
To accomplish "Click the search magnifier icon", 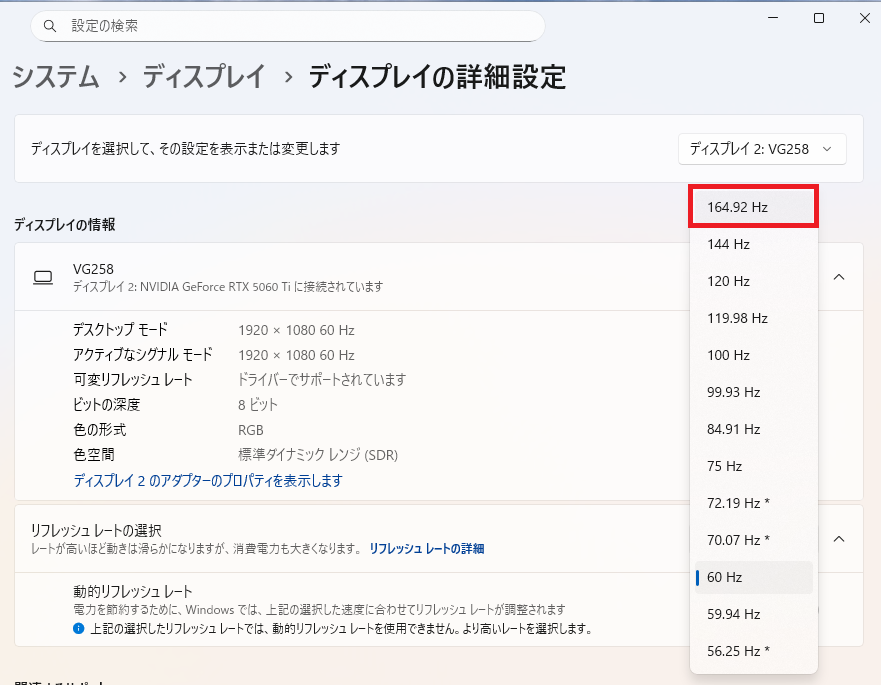I will coord(49,25).
